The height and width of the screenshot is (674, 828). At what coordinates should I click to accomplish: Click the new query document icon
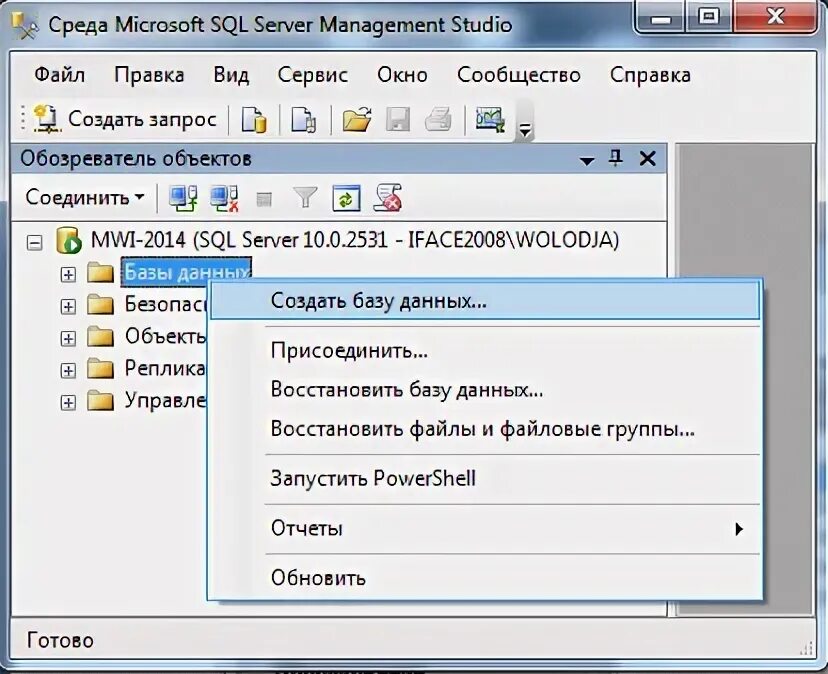pos(304,119)
